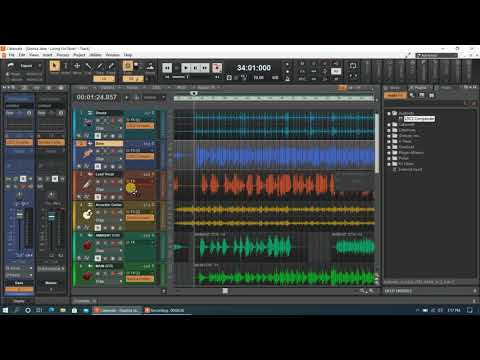The width and height of the screenshot is (480, 360).
Task: Open the Windows Start button
Action: click(x=5, y=310)
